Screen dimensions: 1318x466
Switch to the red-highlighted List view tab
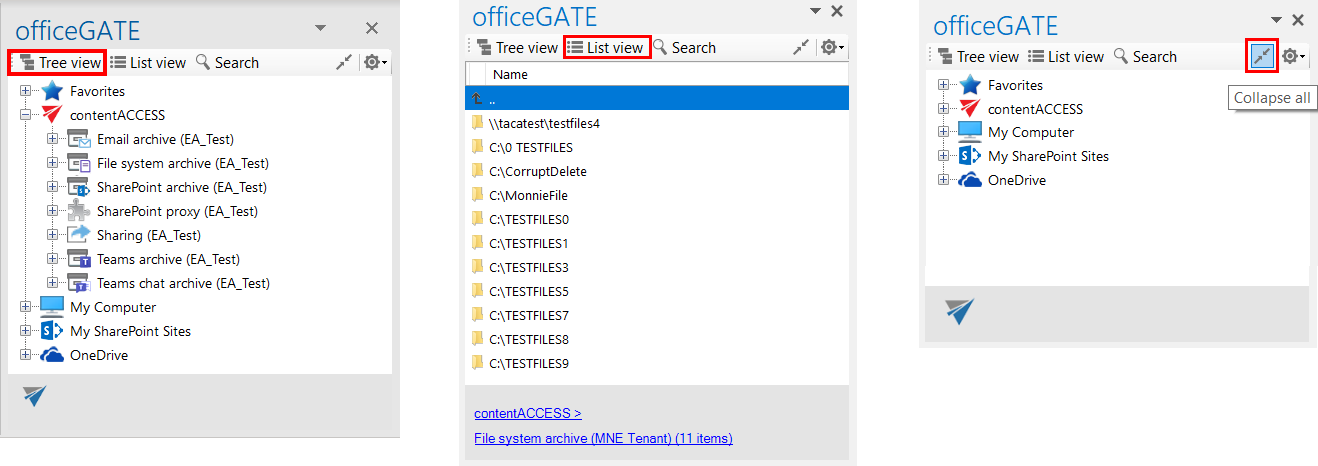[x=607, y=47]
